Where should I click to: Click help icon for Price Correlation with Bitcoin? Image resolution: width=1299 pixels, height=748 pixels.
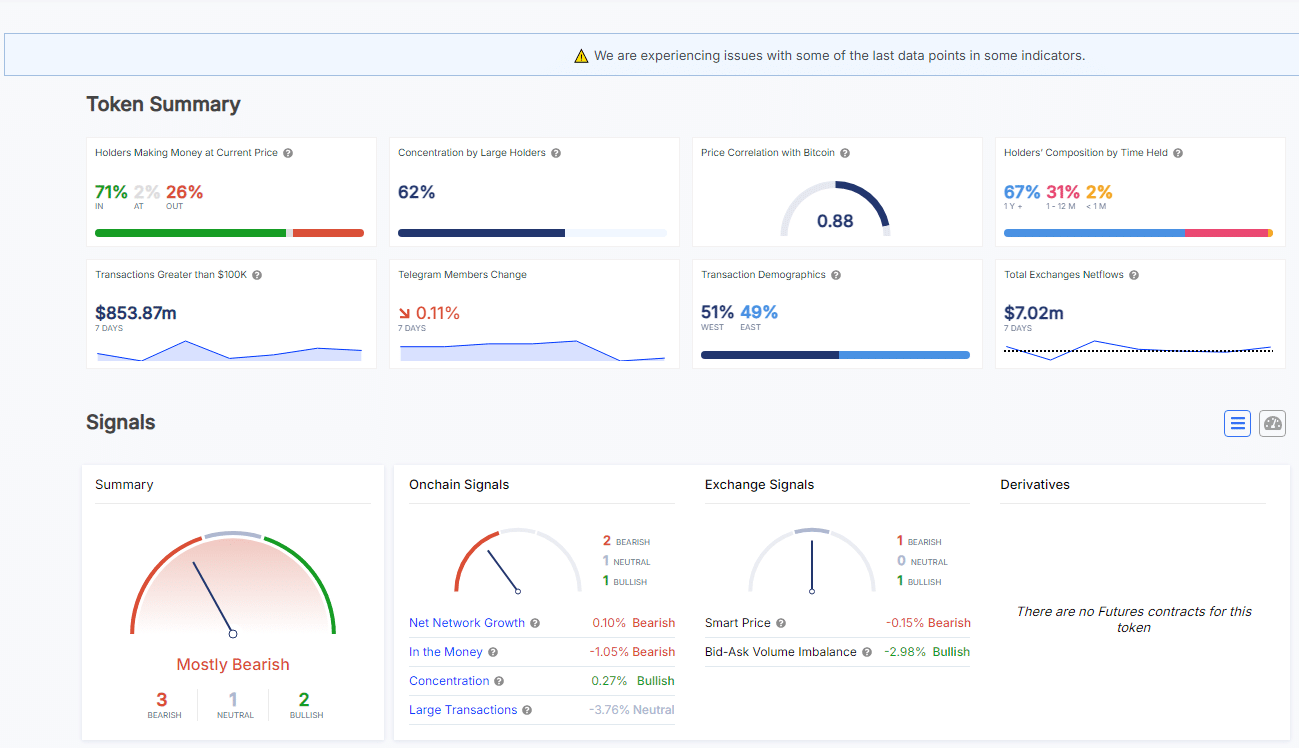tap(845, 153)
